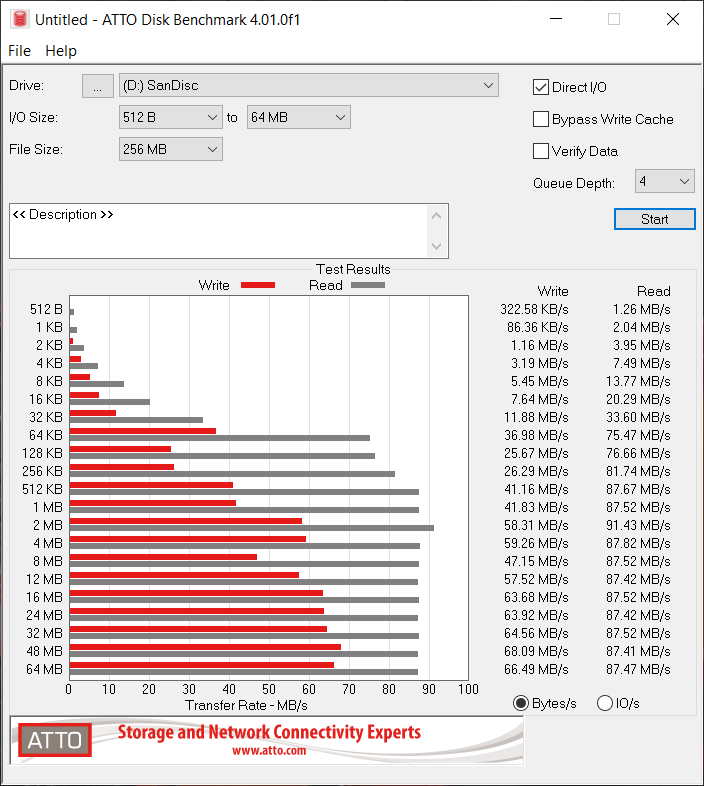This screenshot has width=704, height=786.
Task: Start the benchmark with the Start button
Action: 654,219
